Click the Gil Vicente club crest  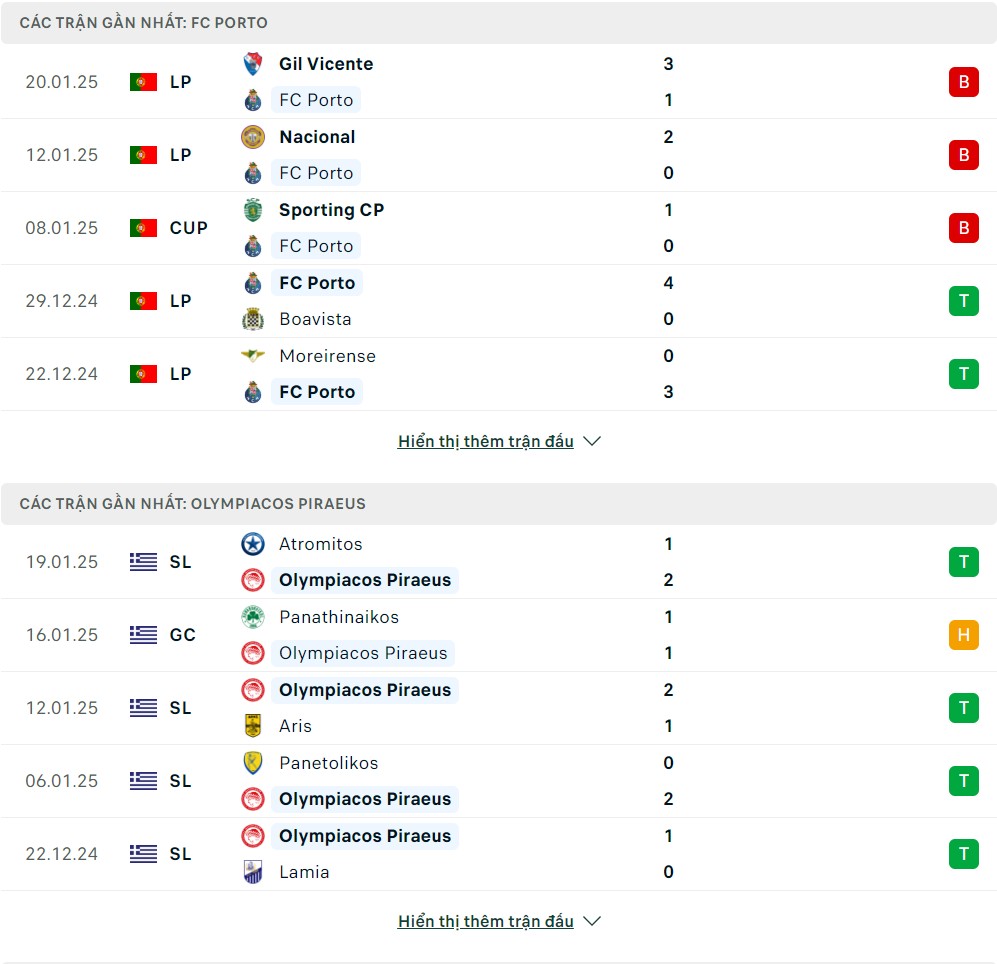[253, 64]
